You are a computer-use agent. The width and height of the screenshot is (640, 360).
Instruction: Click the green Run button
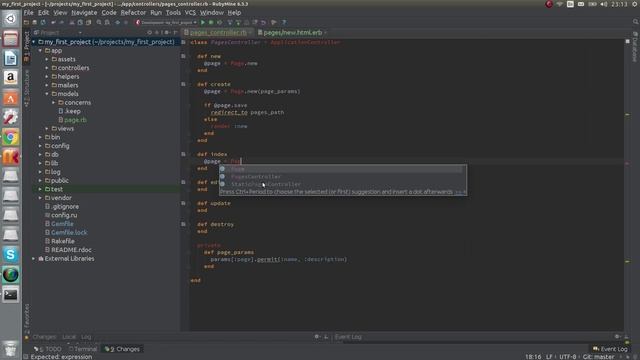tap(203, 22)
